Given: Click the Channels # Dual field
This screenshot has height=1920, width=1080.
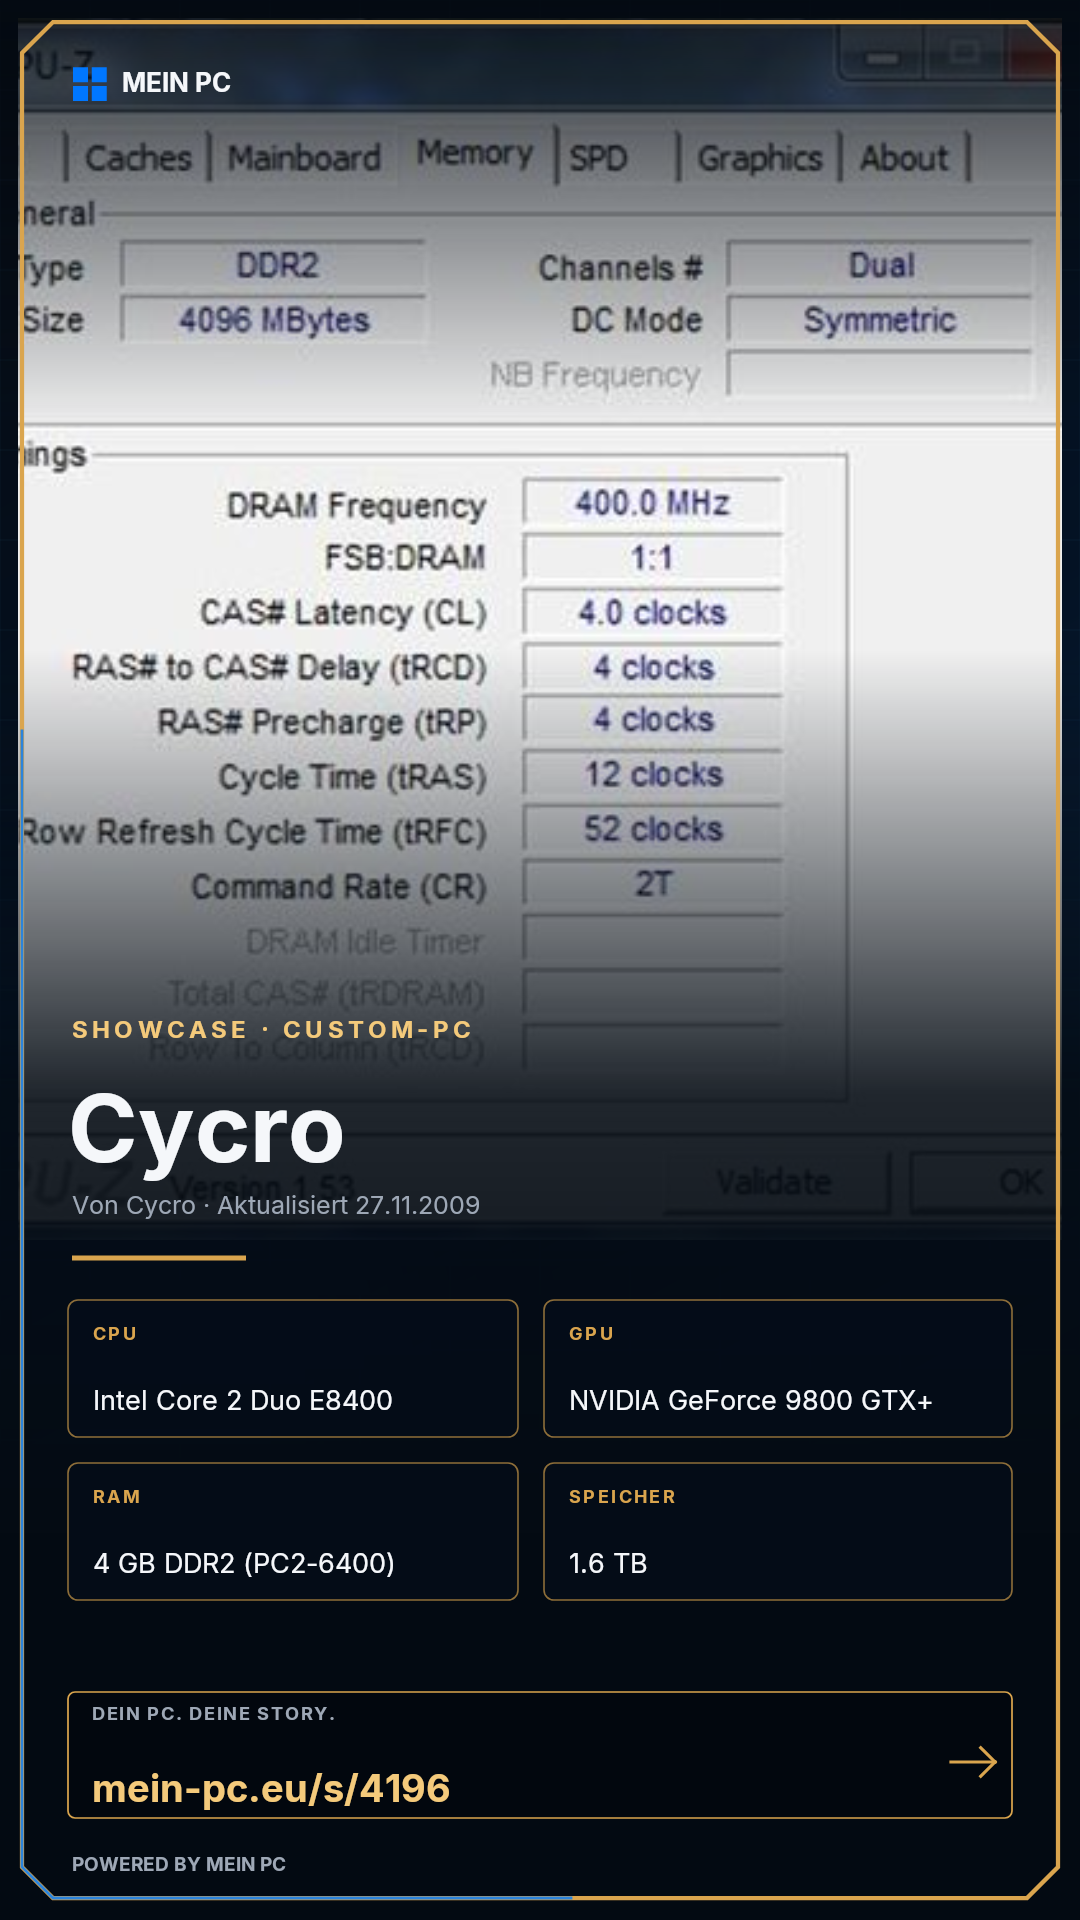Looking at the screenshot, I should click(880, 266).
